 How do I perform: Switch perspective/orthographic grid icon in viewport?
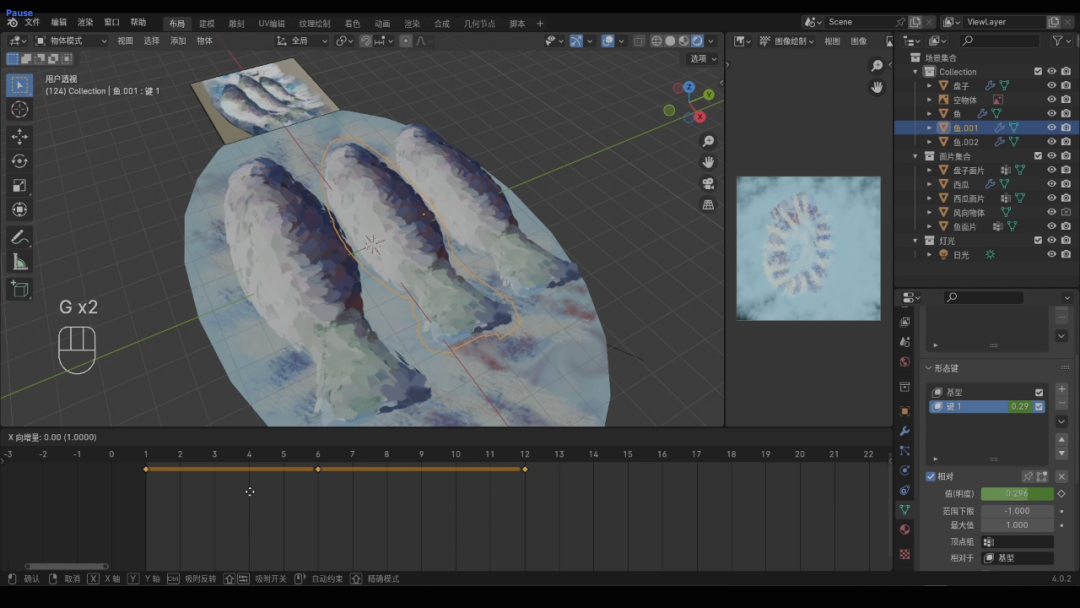708,205
